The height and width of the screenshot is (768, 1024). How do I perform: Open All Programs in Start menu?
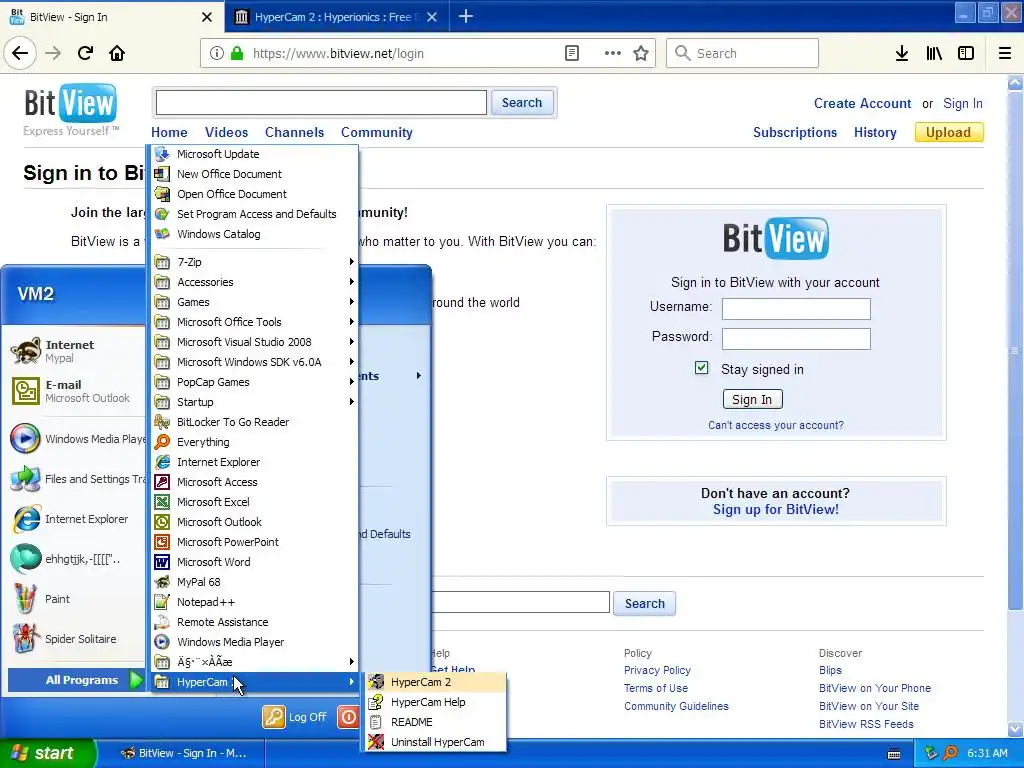75,680
